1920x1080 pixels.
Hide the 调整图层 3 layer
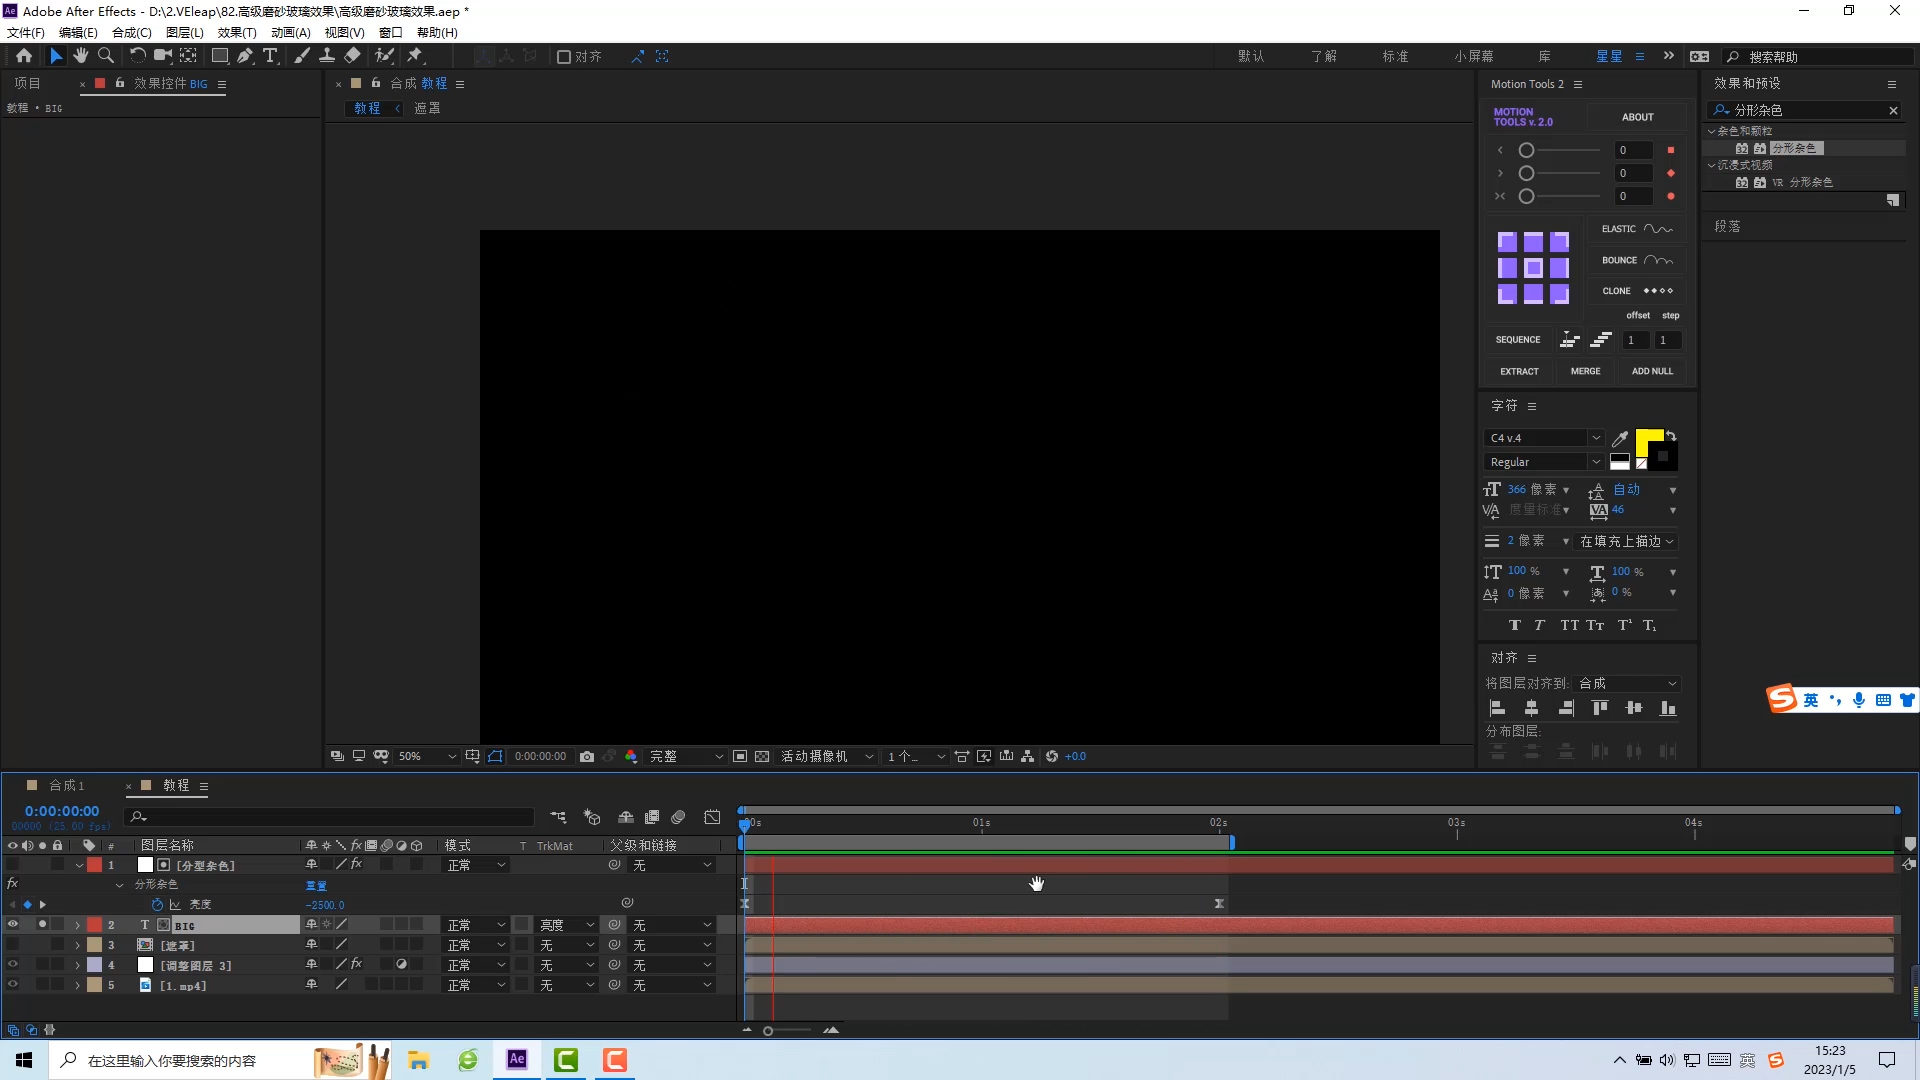(x=12, y=965)
